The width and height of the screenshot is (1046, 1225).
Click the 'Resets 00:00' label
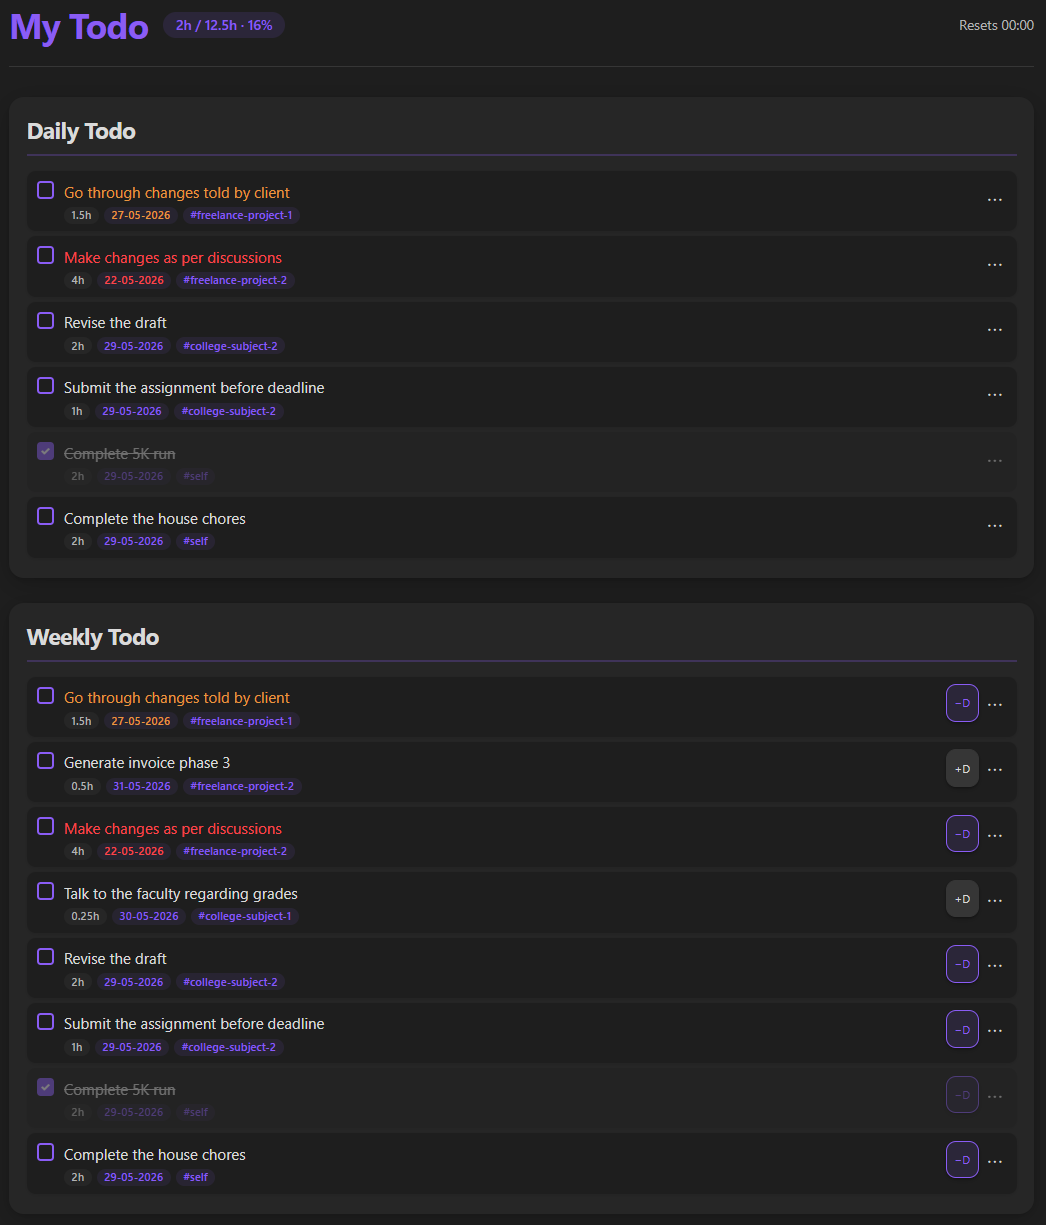pyautogui.click(x=996, y=26)
